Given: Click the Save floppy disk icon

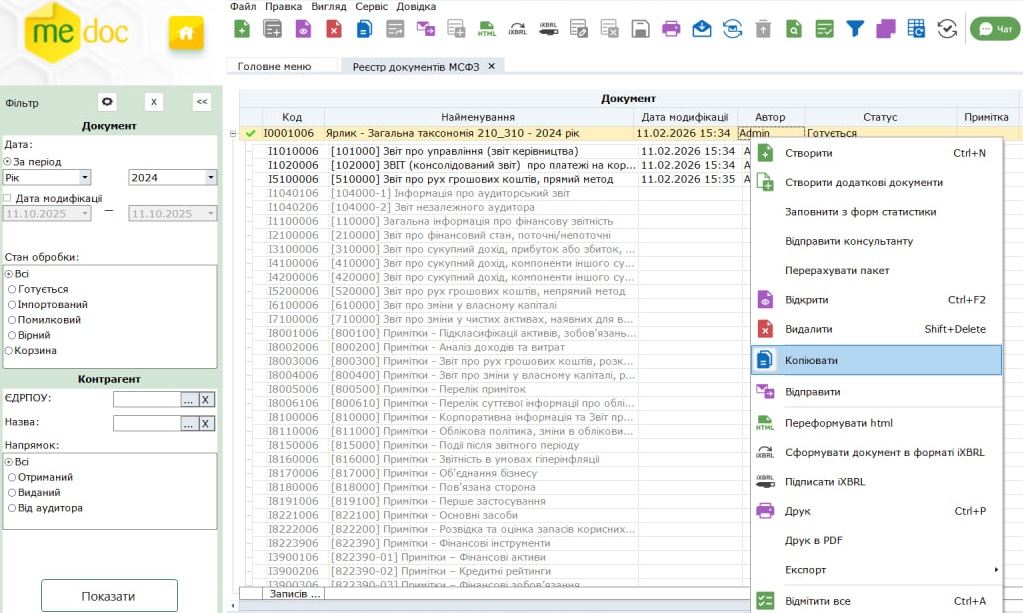Looking at the screenshot, I should (x=640, y=29).
